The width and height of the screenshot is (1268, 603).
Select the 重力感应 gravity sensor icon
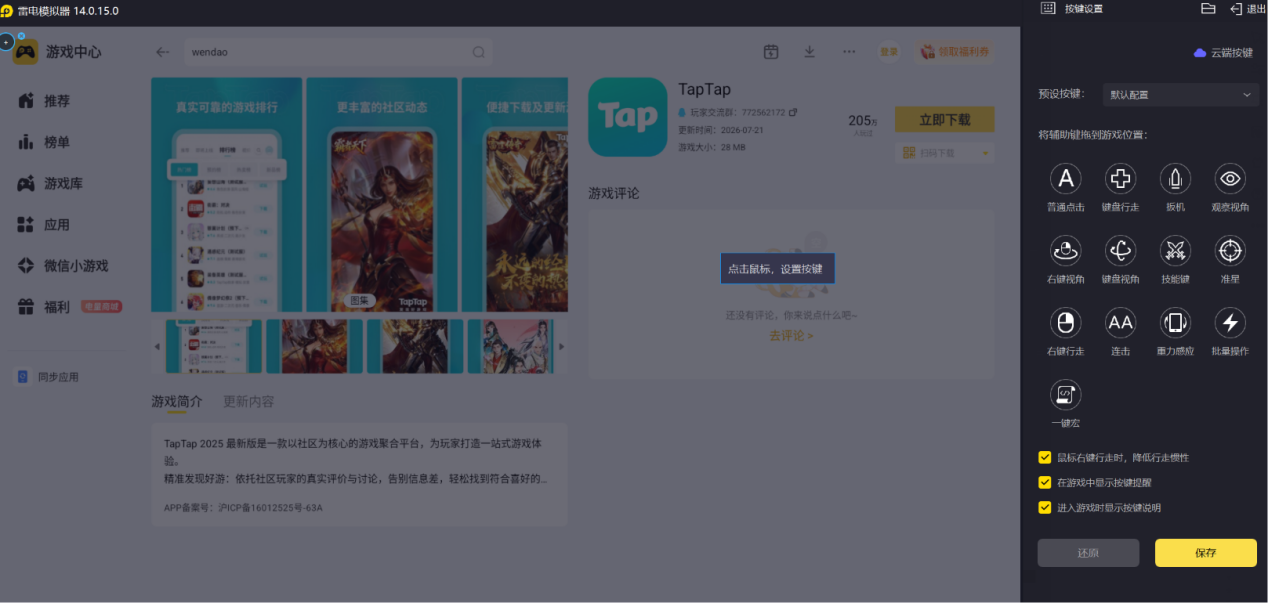[x=1175, y=323]
